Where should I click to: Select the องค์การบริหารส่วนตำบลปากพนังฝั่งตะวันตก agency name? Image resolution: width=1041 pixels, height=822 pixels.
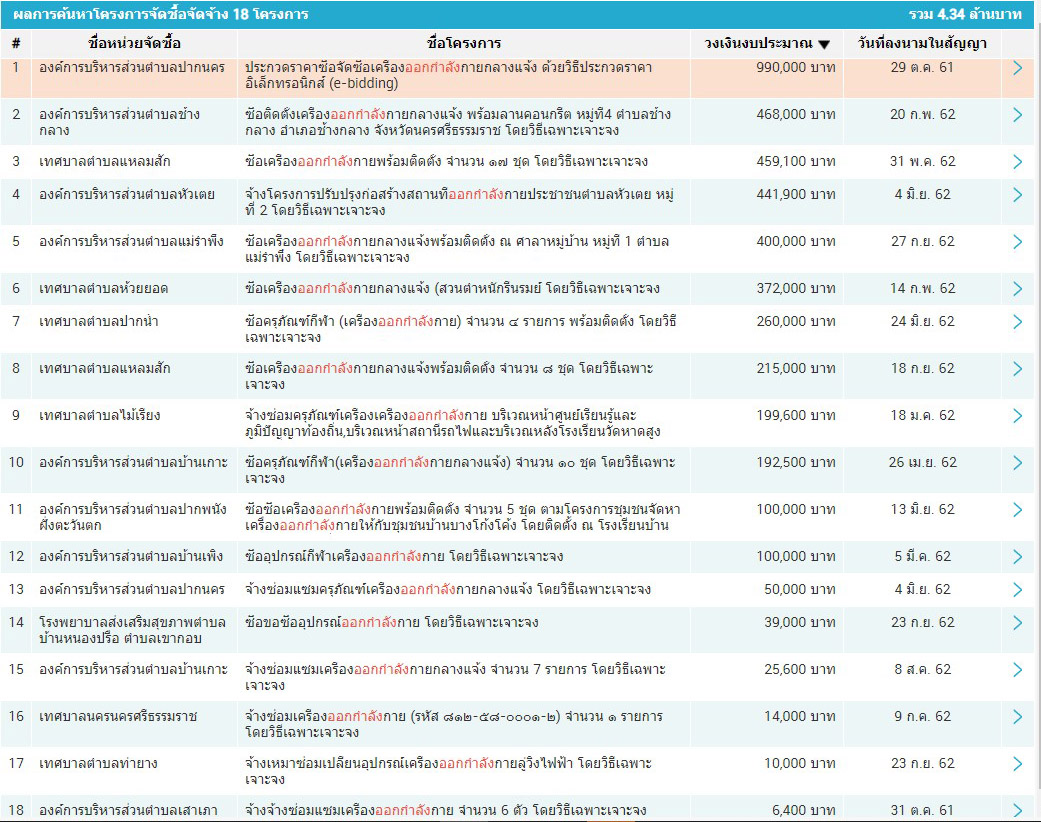point(132,517)
